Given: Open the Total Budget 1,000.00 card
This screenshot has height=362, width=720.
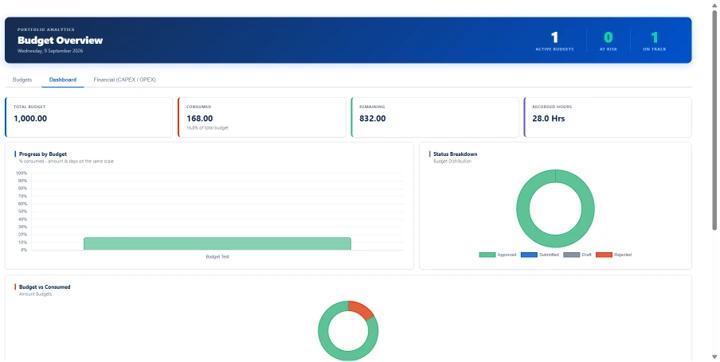Looking at the screenshot, I should click(x=89, y=117).
